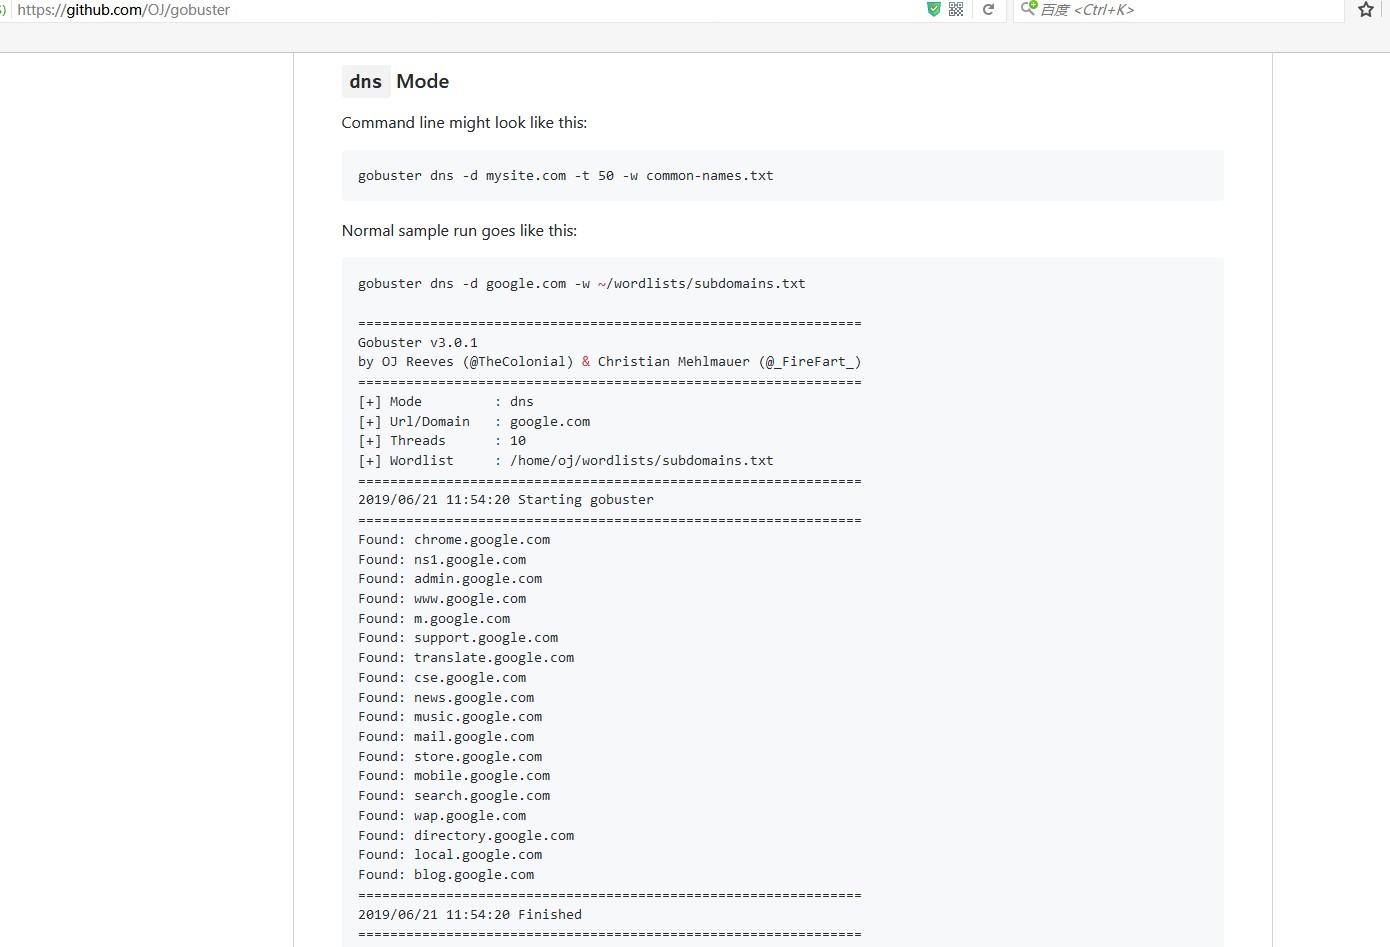
Task: Click 'Found: m.google.com' line
Action: pyautogui.click(x=434, y=618)
